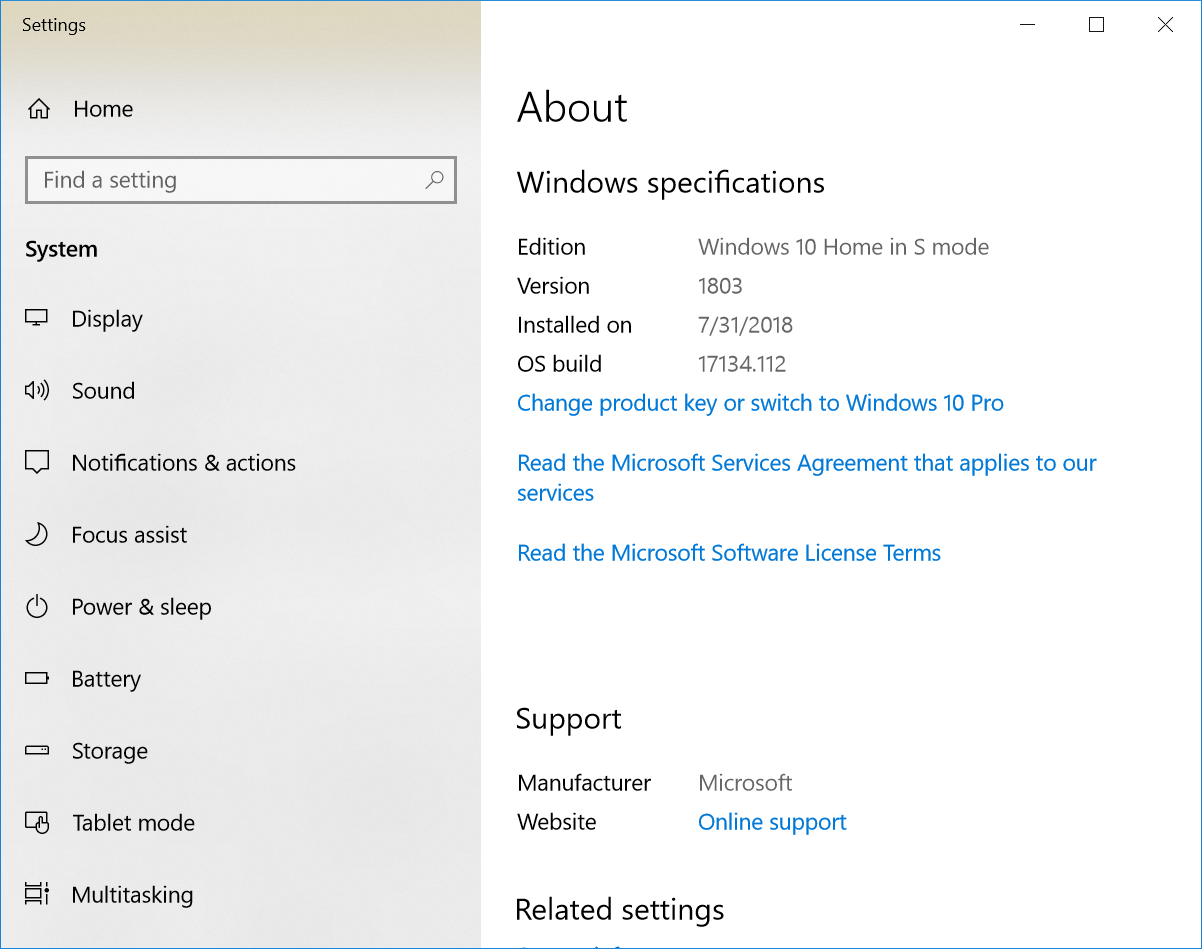Screen dimensions: 1202x949
Task: Open Battery settings
Action: pos(106,679)
